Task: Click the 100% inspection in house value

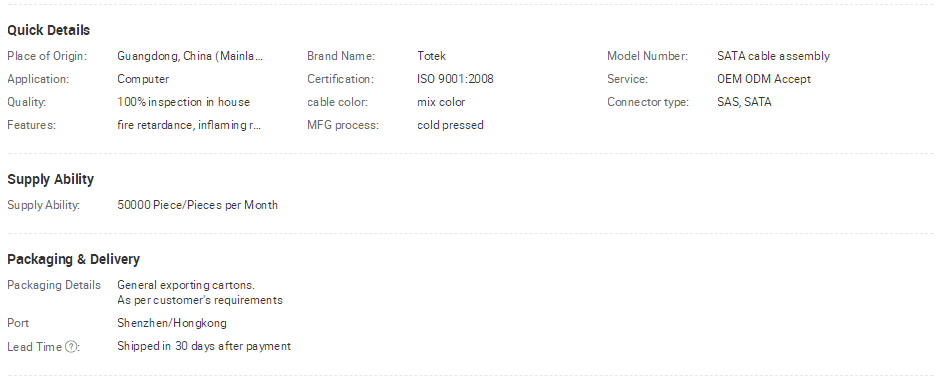Action: [x=183, y=102]
